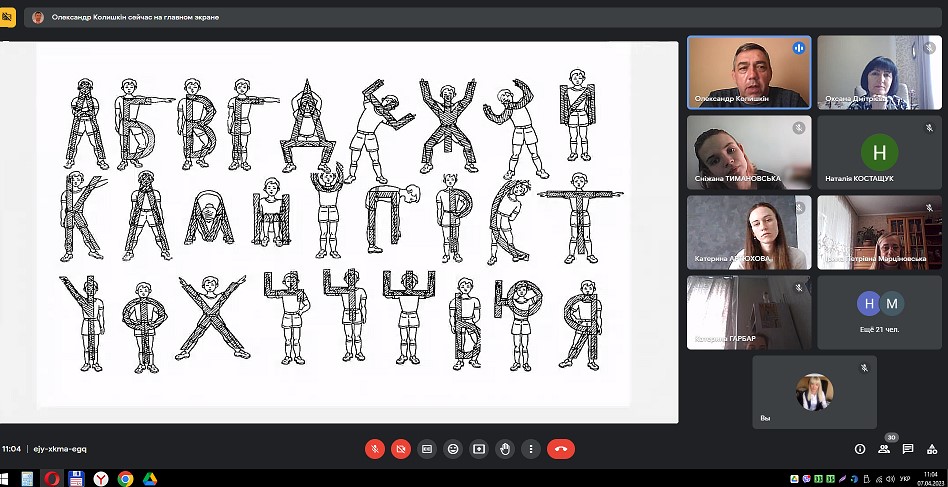Image resolution: width=948 pixels, height=487 pixels.
Task: Turn on the camera
Action: tap(401, 449)
